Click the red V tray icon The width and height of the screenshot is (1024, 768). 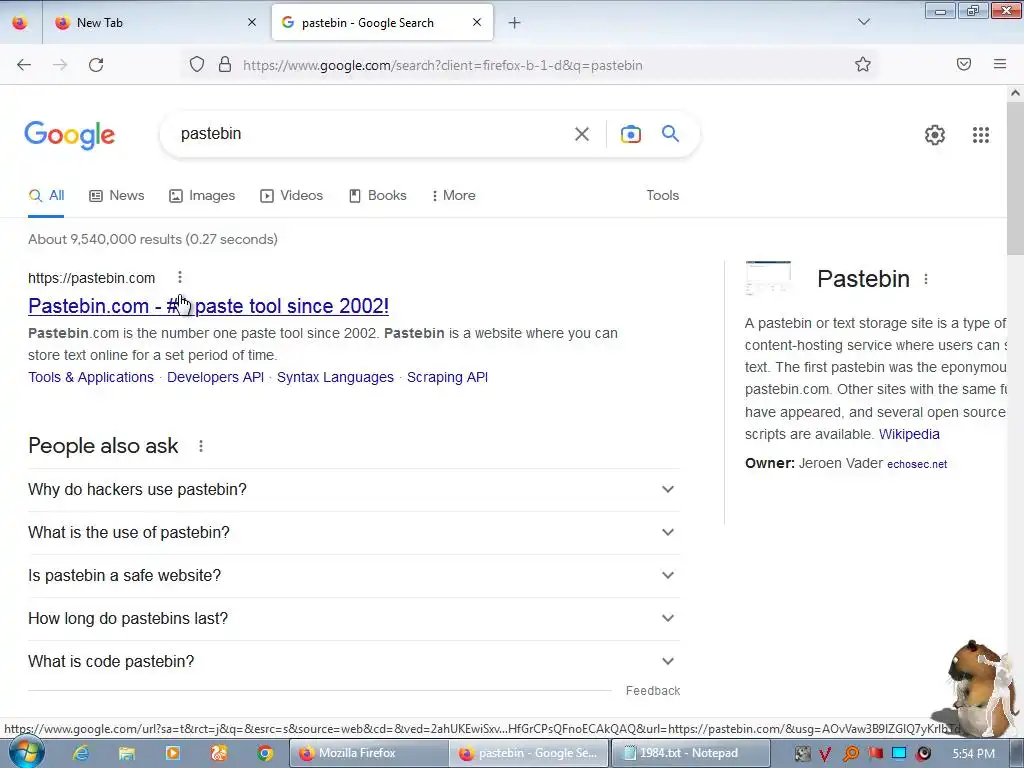coord(825,754)
